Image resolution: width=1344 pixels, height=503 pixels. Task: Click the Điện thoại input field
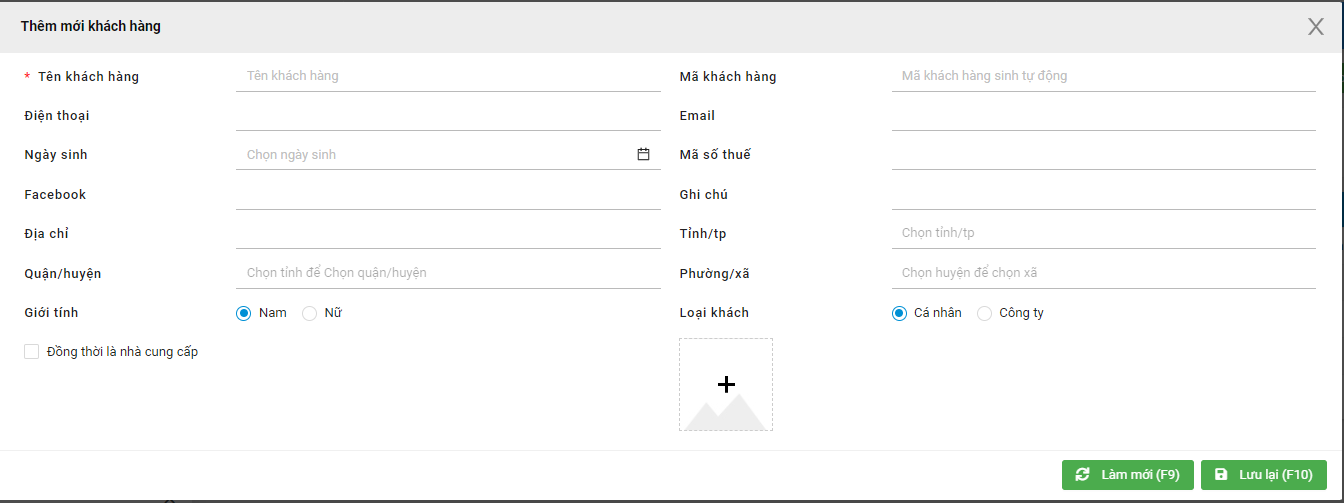pos(448,116)
